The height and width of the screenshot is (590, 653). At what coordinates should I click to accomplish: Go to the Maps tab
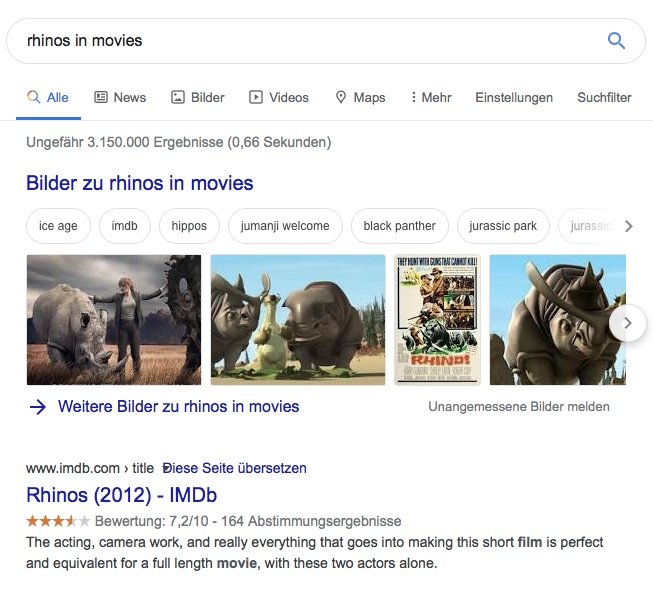click(x=360, y=97)
